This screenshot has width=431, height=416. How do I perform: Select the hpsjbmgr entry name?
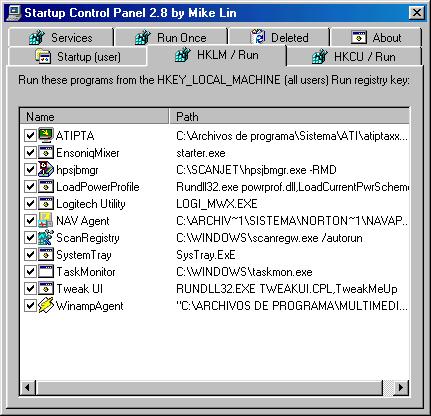click(x=77, y=170)
